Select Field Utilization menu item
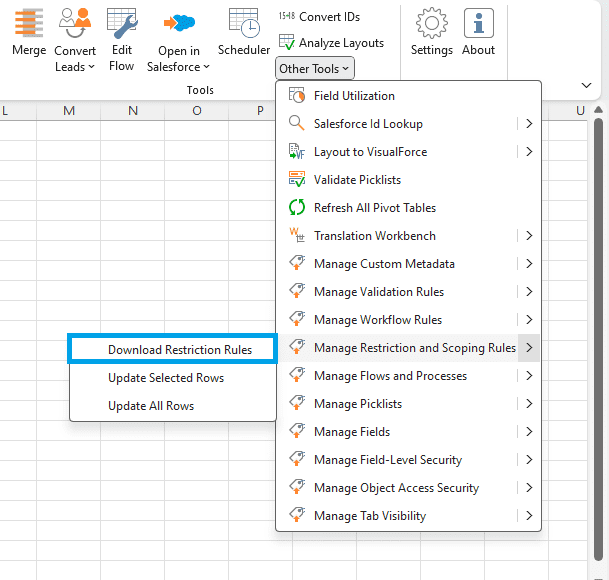 [354, 96]
